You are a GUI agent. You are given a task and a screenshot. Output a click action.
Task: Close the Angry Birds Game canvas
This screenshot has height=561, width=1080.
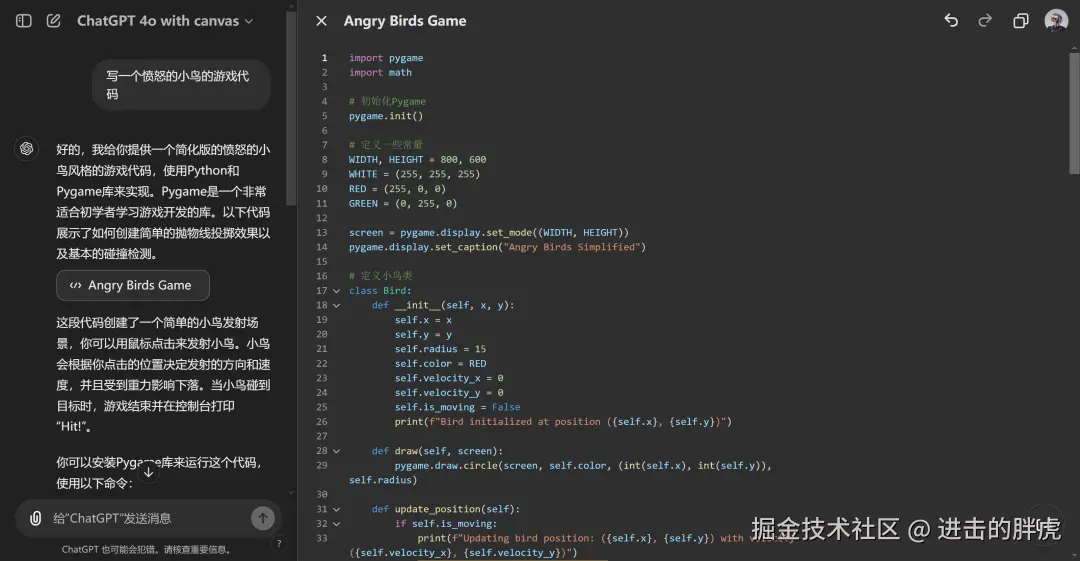point(321,21)
